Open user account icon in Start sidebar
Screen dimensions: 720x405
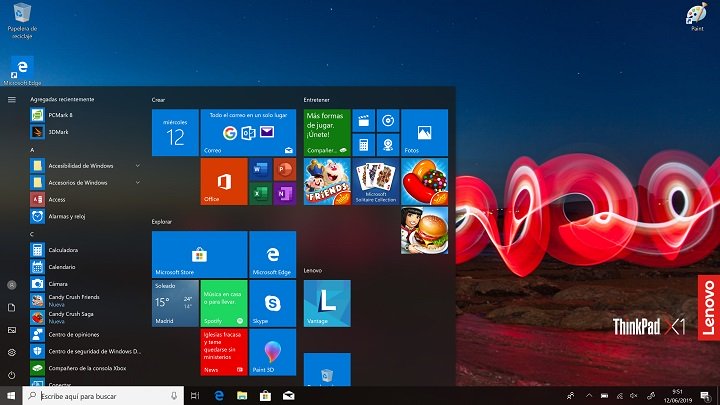click(x=12, y=285)
